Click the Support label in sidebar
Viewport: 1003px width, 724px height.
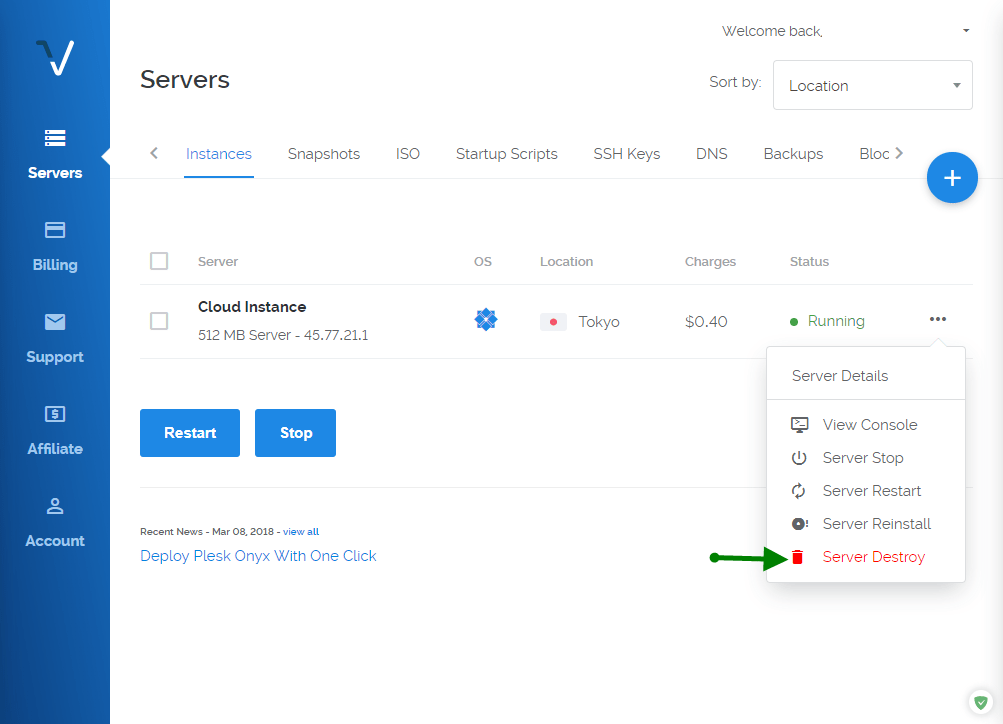coord(55,357)
